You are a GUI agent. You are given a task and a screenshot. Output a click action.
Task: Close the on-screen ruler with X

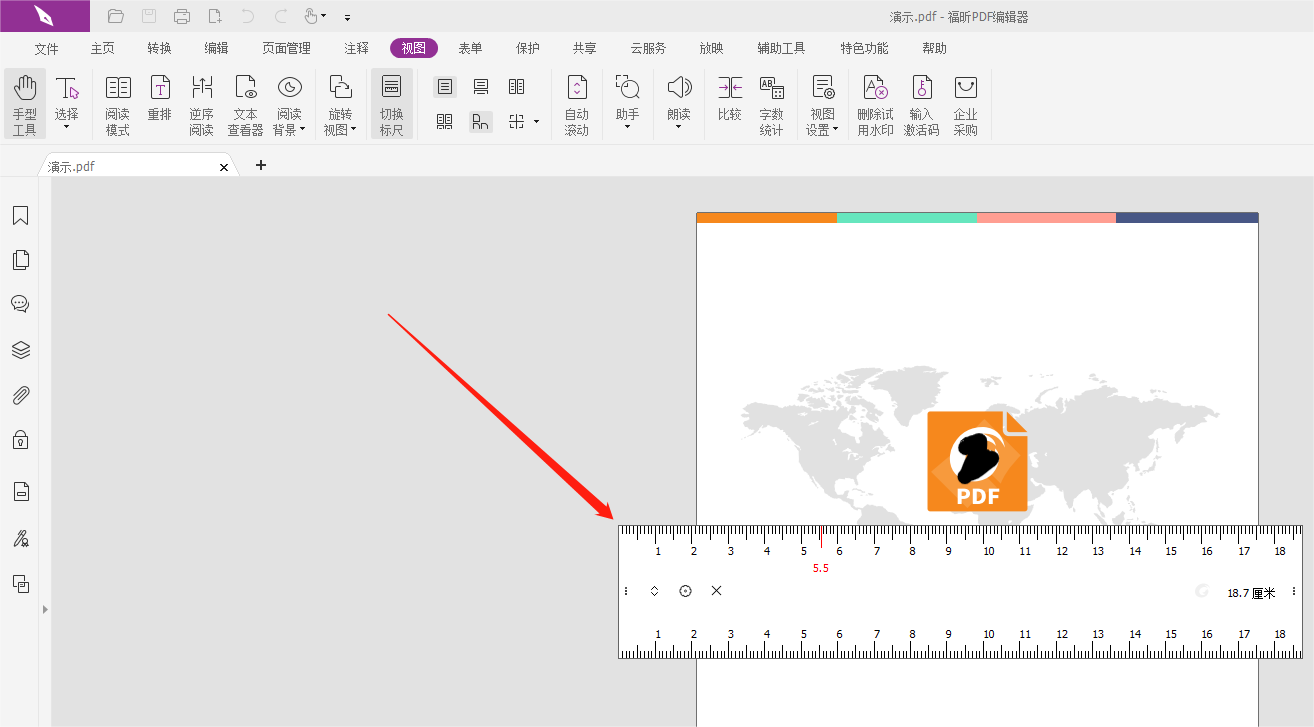pyautogui.click(x=716, y=591)
